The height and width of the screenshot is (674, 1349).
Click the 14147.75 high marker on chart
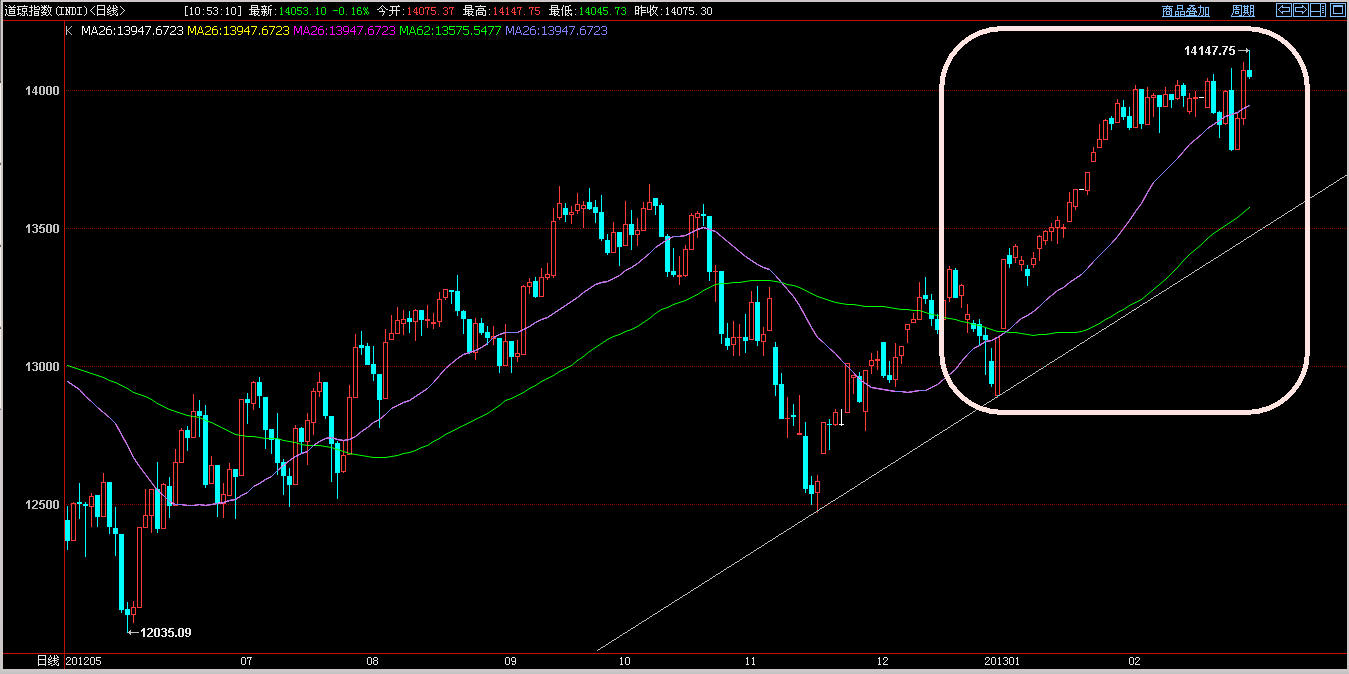1210,50
